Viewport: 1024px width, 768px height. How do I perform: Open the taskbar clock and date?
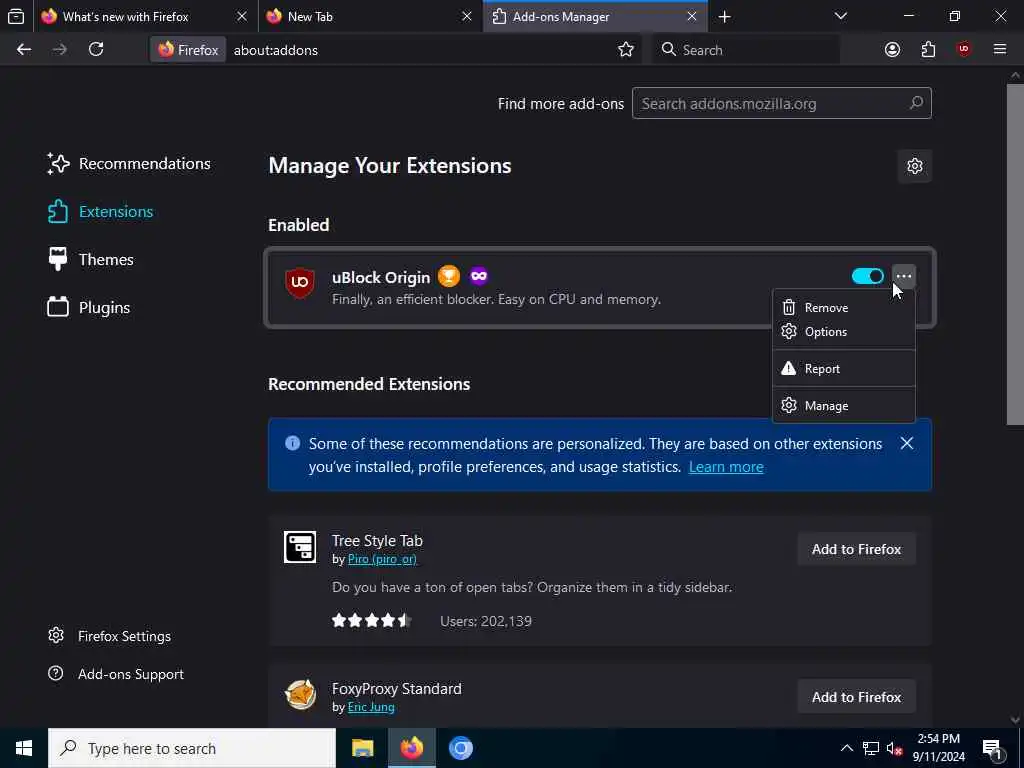click(938, 748)
